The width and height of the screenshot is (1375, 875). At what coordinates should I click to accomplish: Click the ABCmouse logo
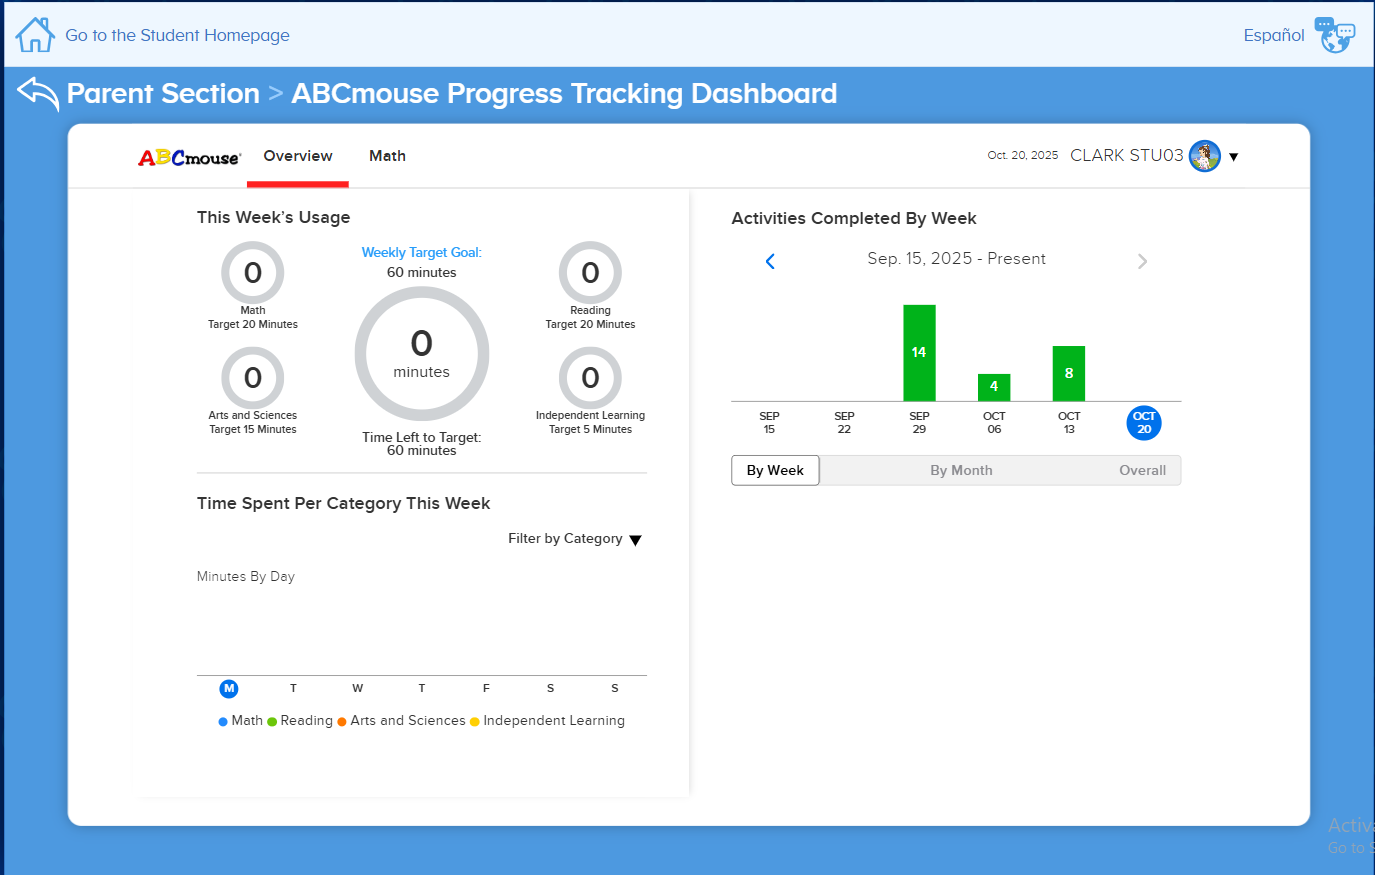click(189, 157)
